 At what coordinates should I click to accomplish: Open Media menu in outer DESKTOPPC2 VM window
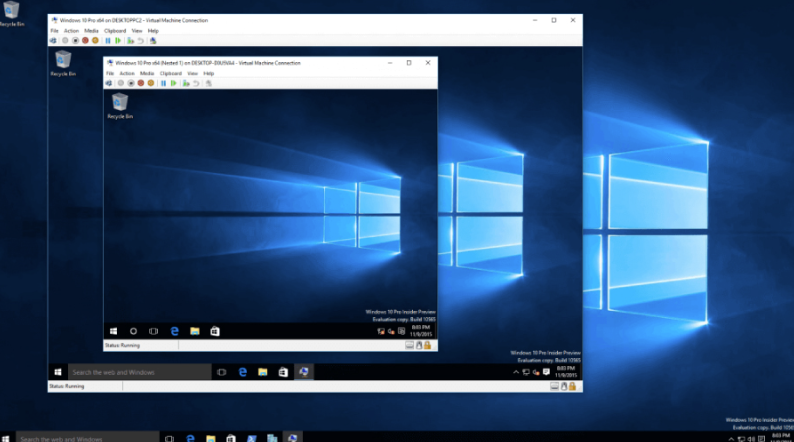coord(91,31)
